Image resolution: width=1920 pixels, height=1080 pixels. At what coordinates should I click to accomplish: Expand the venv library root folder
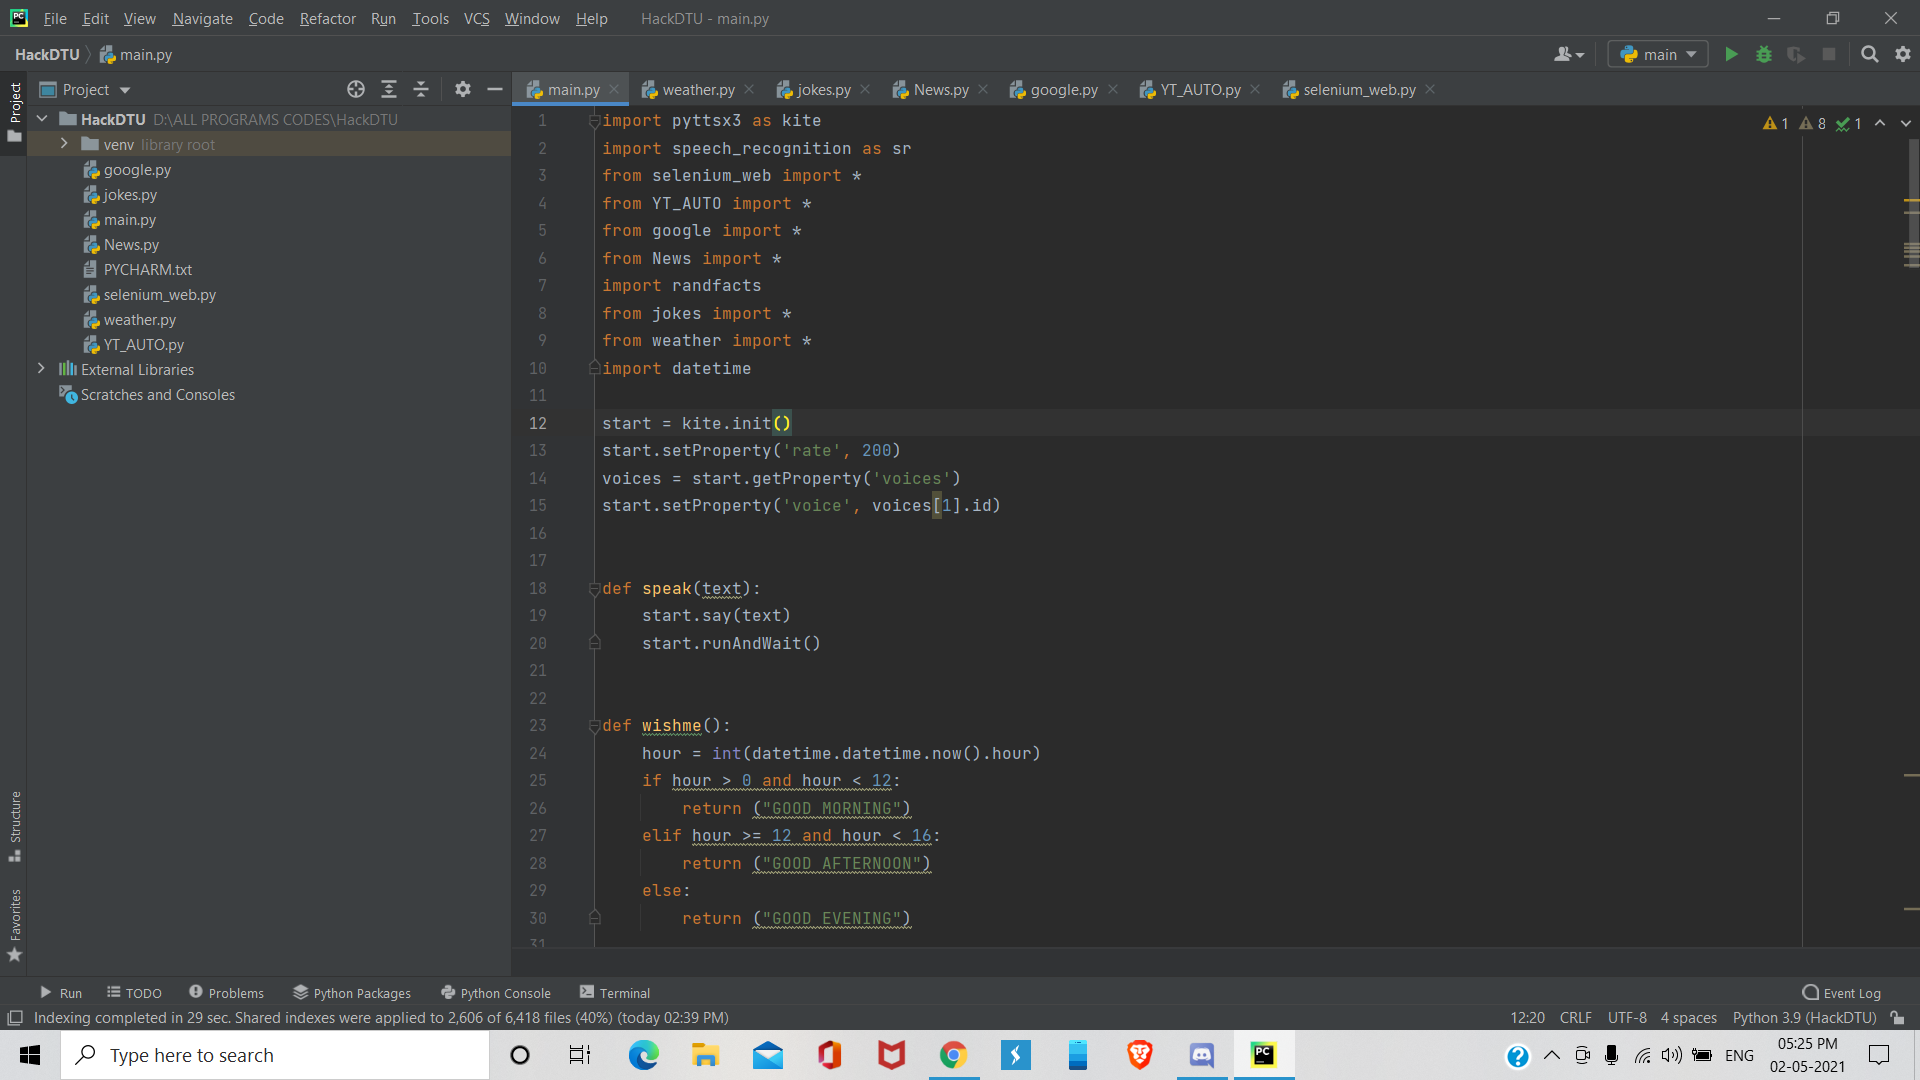click(64, 144)
